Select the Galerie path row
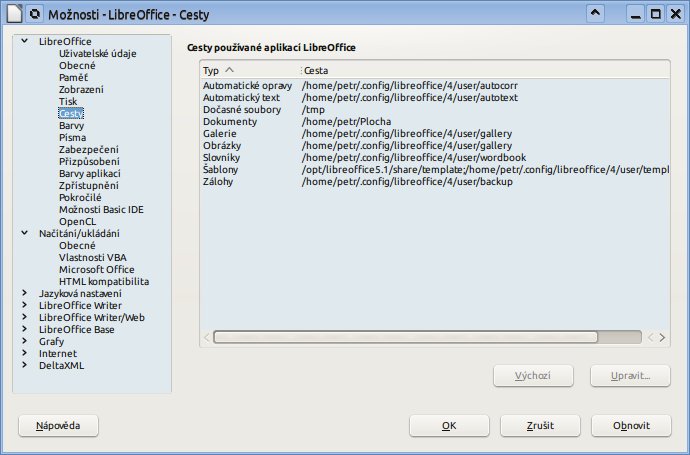Screen dimensions: 690x455 (435, 133)
